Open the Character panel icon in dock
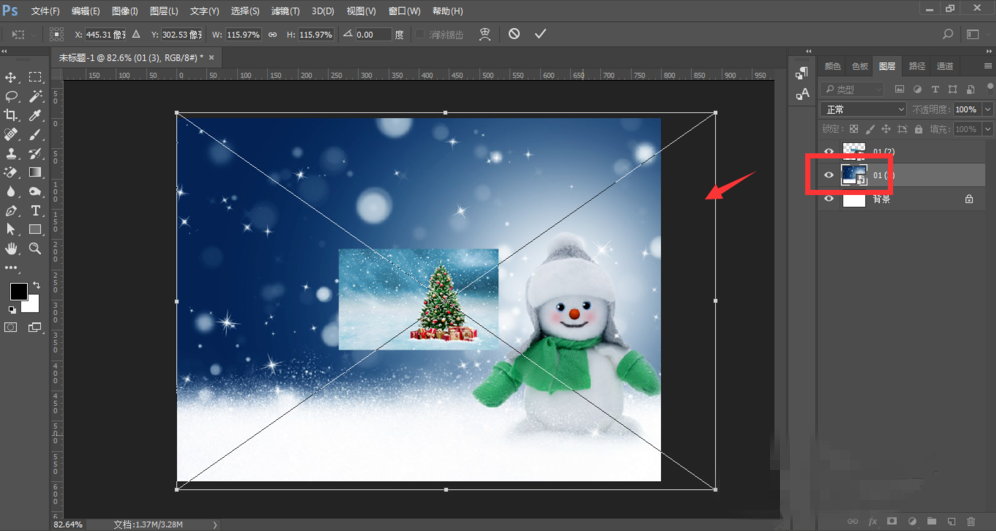Image resolution: width=996 pixels, height=531 pixels. (x=802, y=94)
